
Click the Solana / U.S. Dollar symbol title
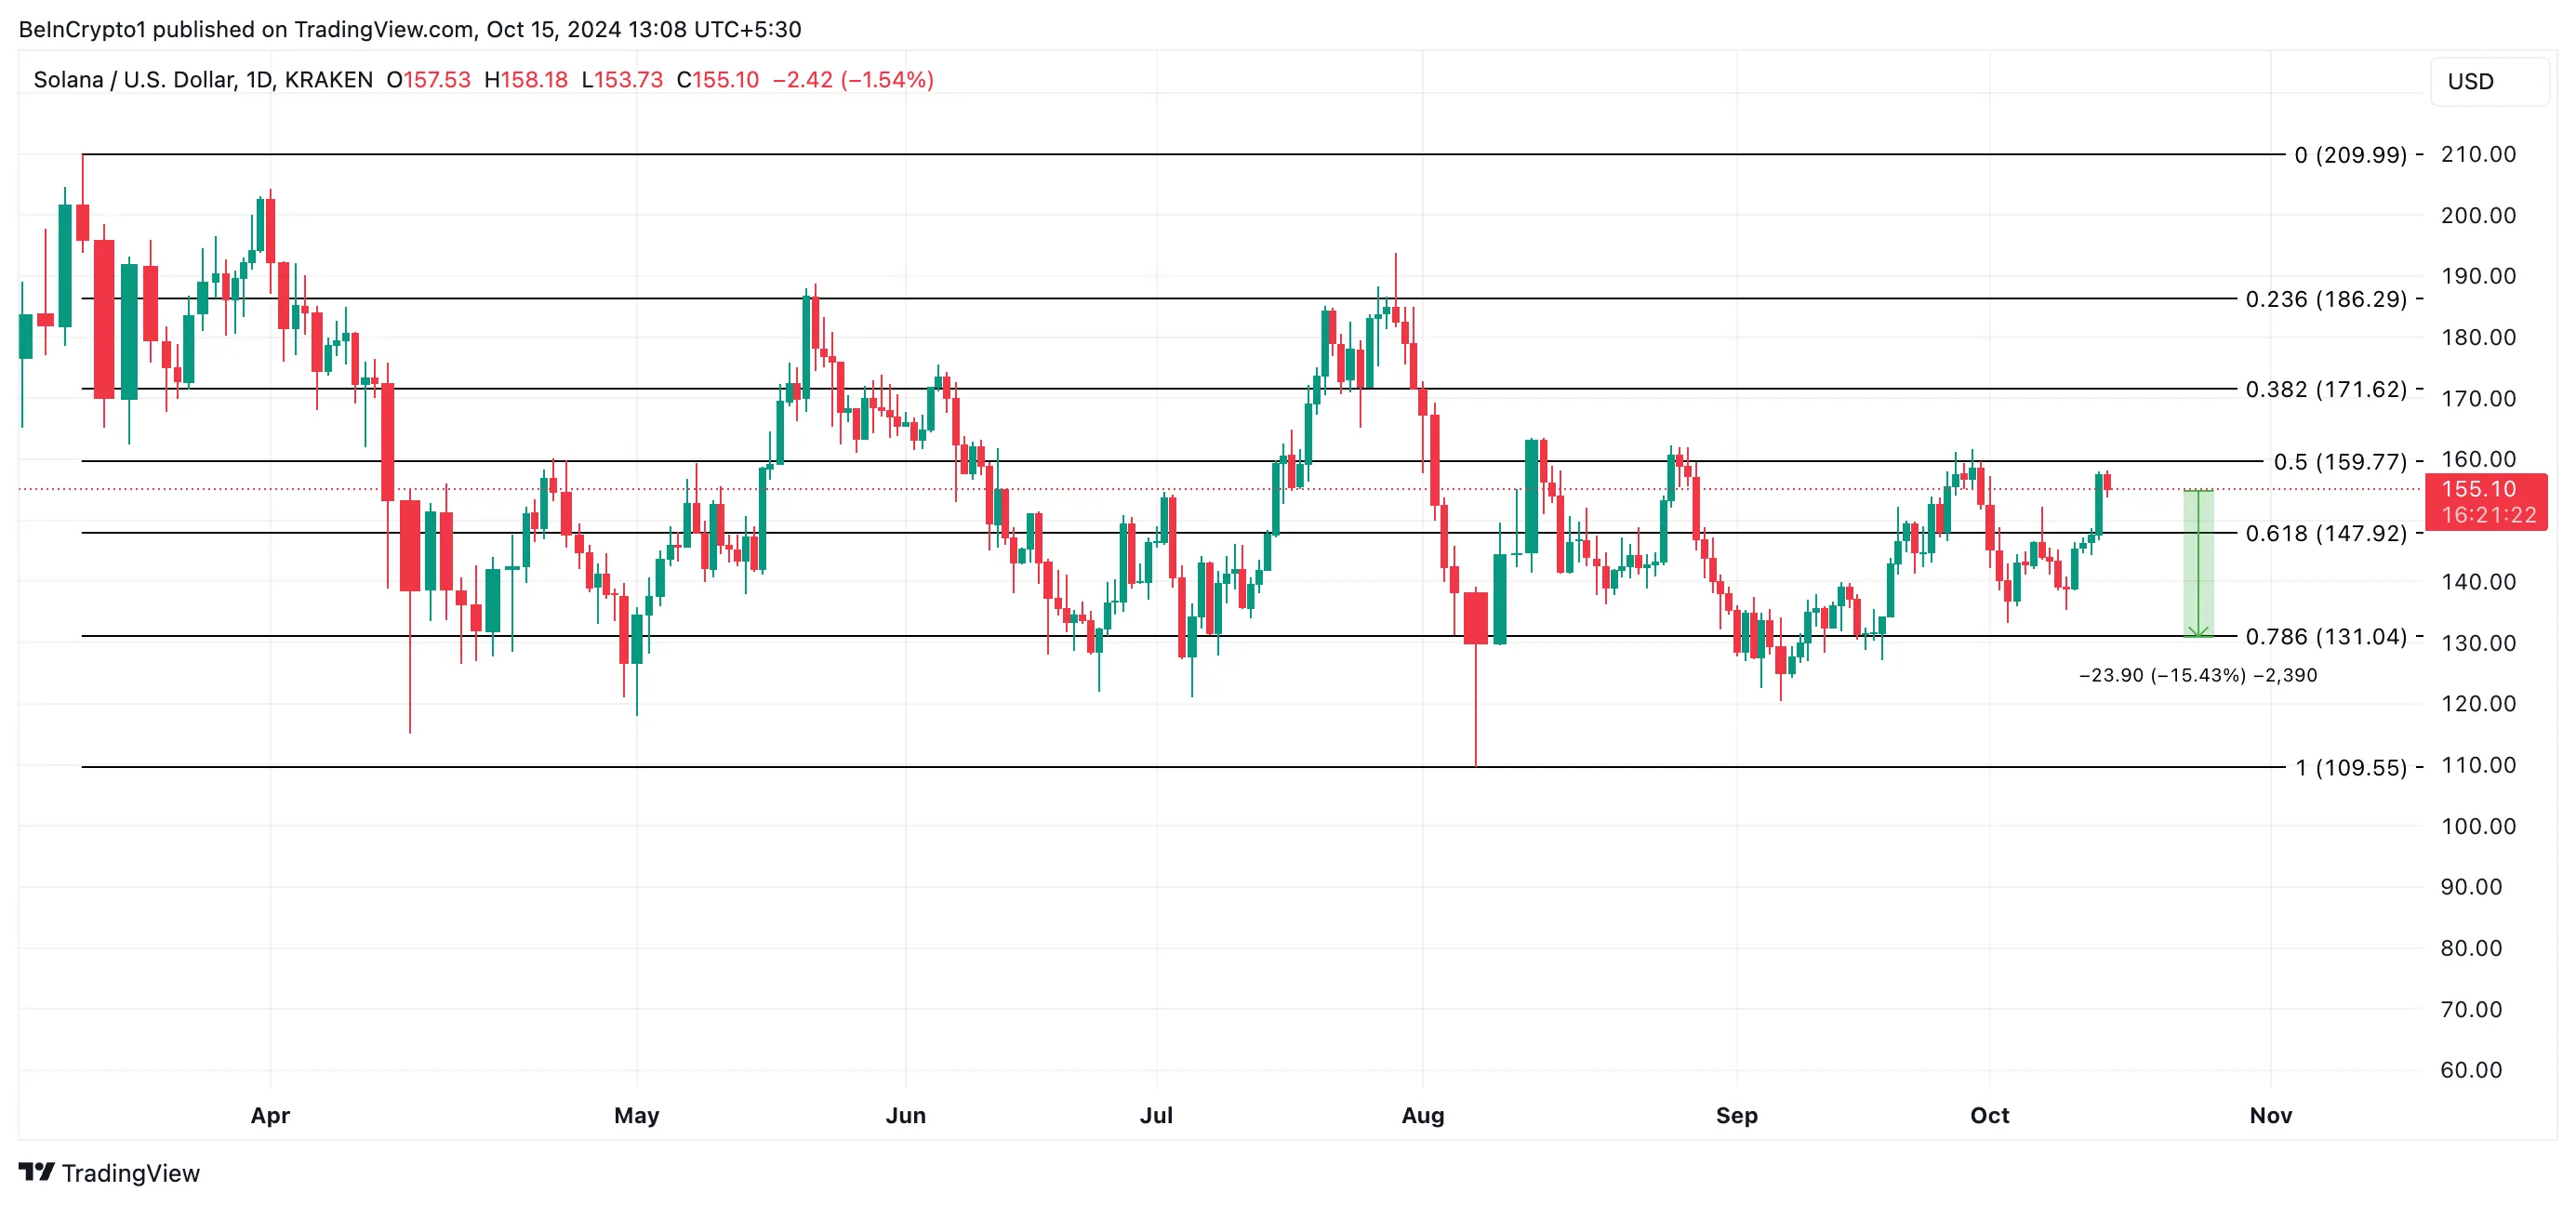click(135, 80)
